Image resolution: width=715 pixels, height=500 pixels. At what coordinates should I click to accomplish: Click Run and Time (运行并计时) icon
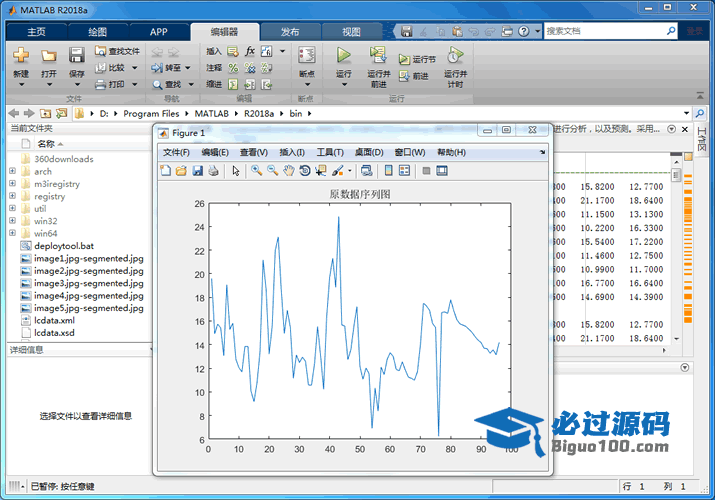tap(455, 56)
